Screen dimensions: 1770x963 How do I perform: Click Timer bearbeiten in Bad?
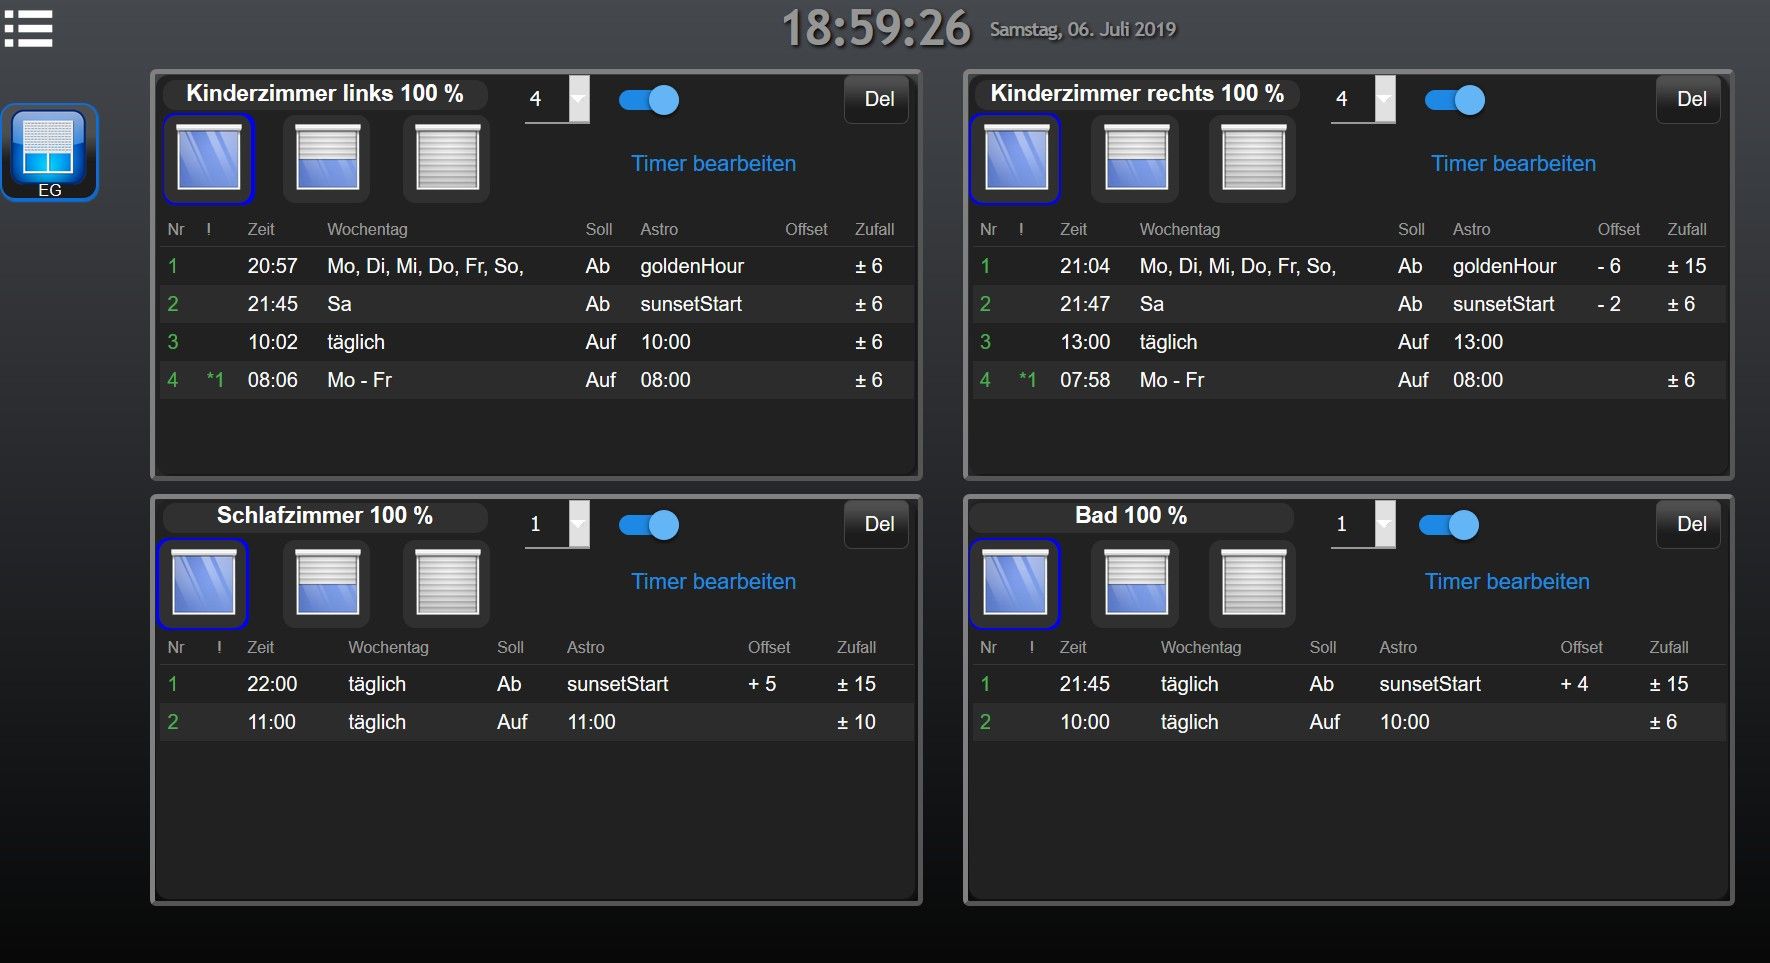tap(1507, 581)
